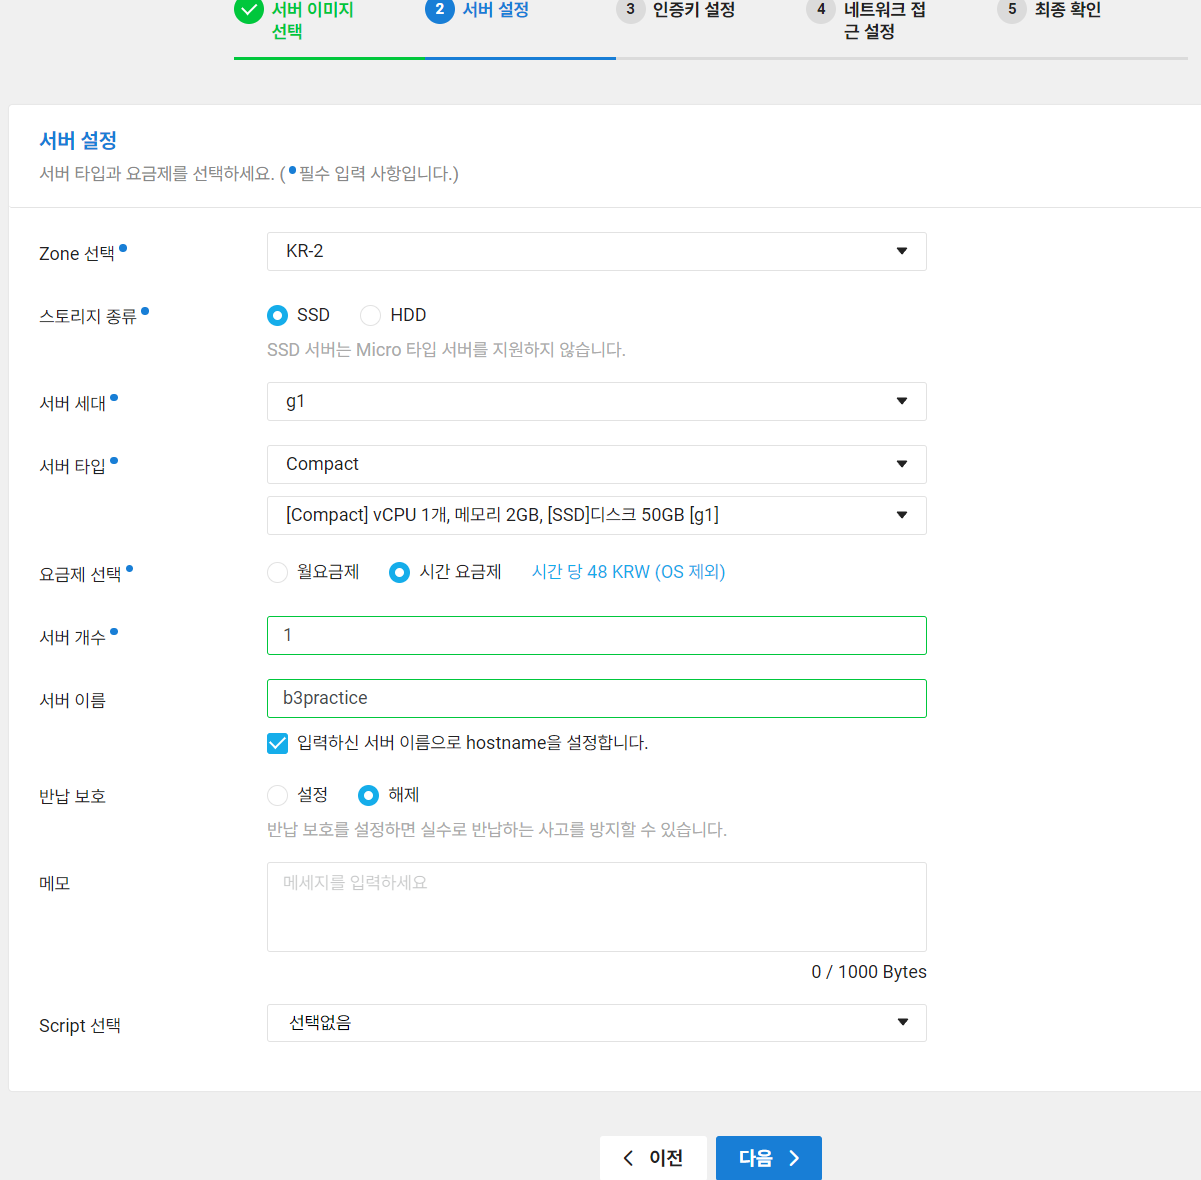Click the 메모 message textarea
Viewport: 1201px width, 1180px height.
[596, 906]
